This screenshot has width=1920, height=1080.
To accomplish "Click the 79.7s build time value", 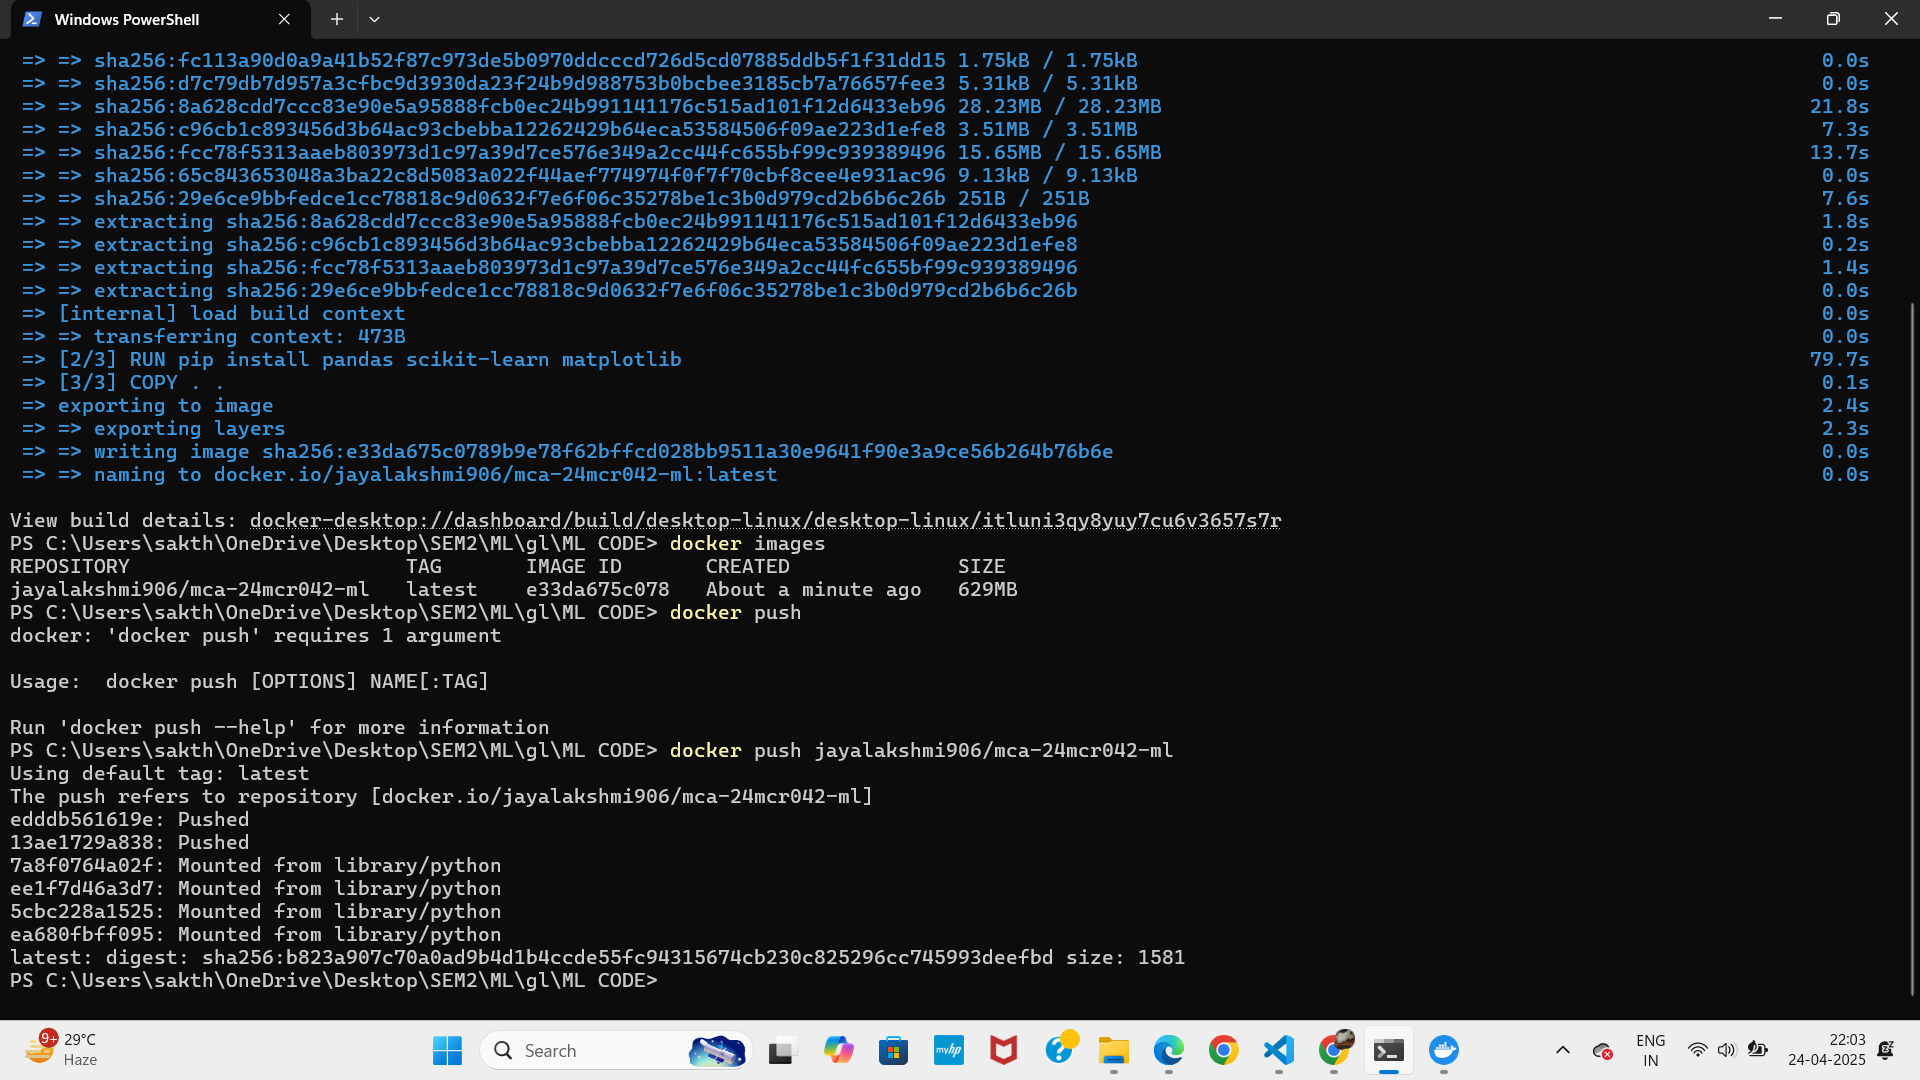I will tap(1839, 359).
